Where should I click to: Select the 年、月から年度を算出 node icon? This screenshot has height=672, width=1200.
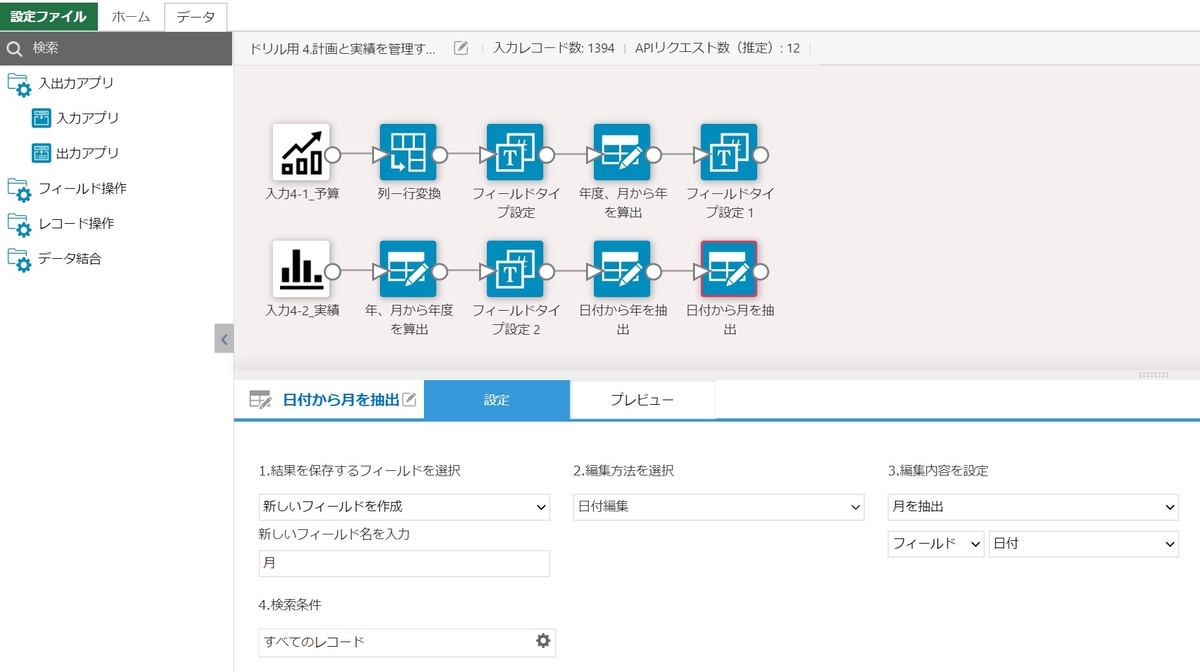pyautogui.click(x=408, y=269)
